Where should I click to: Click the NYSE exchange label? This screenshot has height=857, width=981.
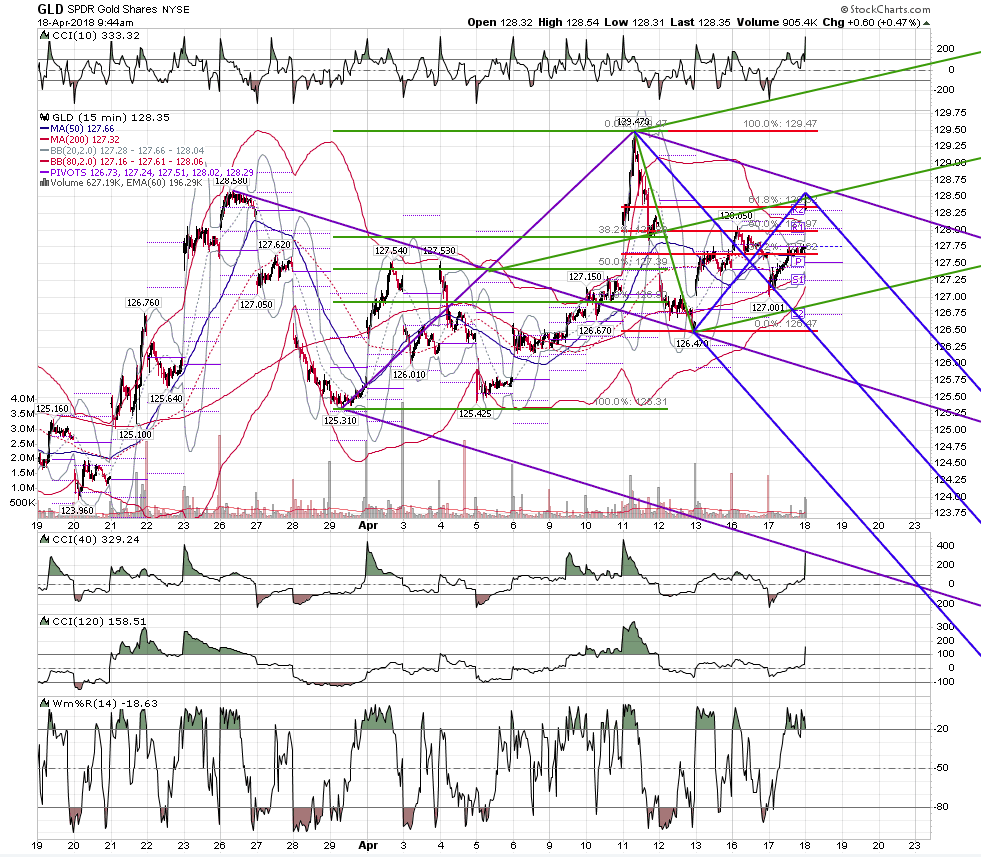pos(175,9)
